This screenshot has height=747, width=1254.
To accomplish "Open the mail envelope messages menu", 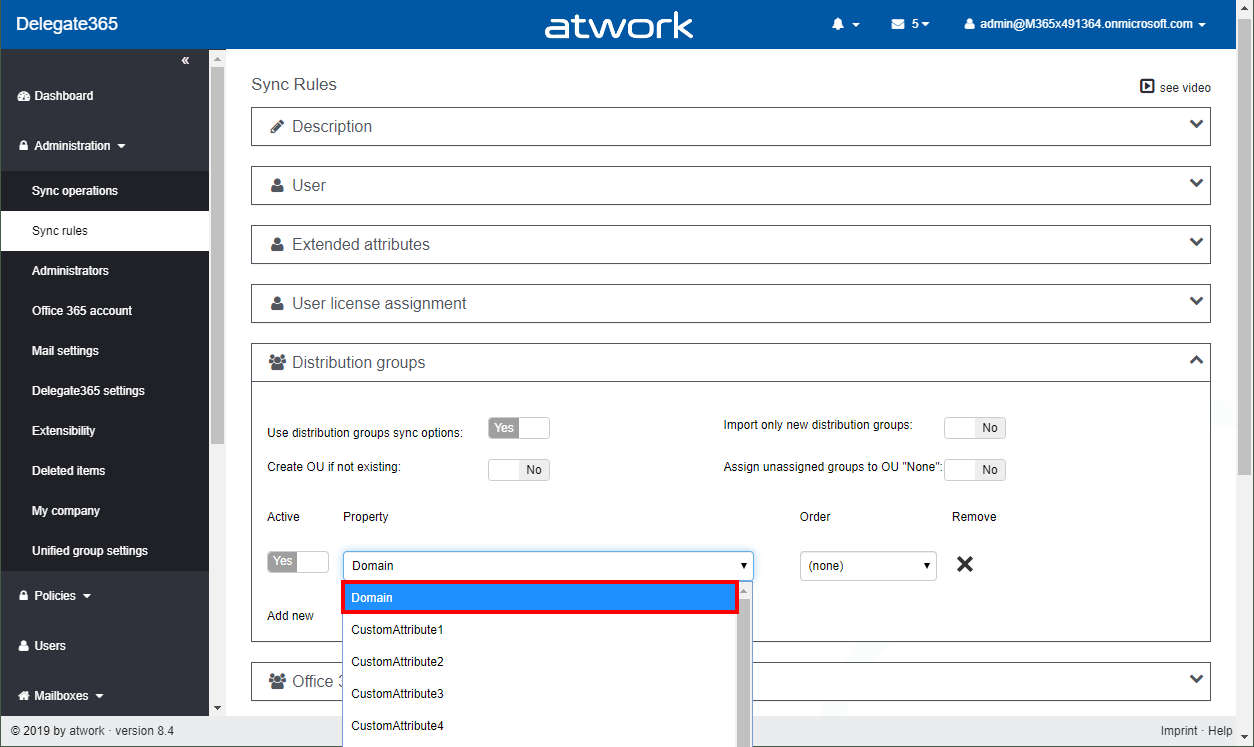I will (x=910, y=24).
